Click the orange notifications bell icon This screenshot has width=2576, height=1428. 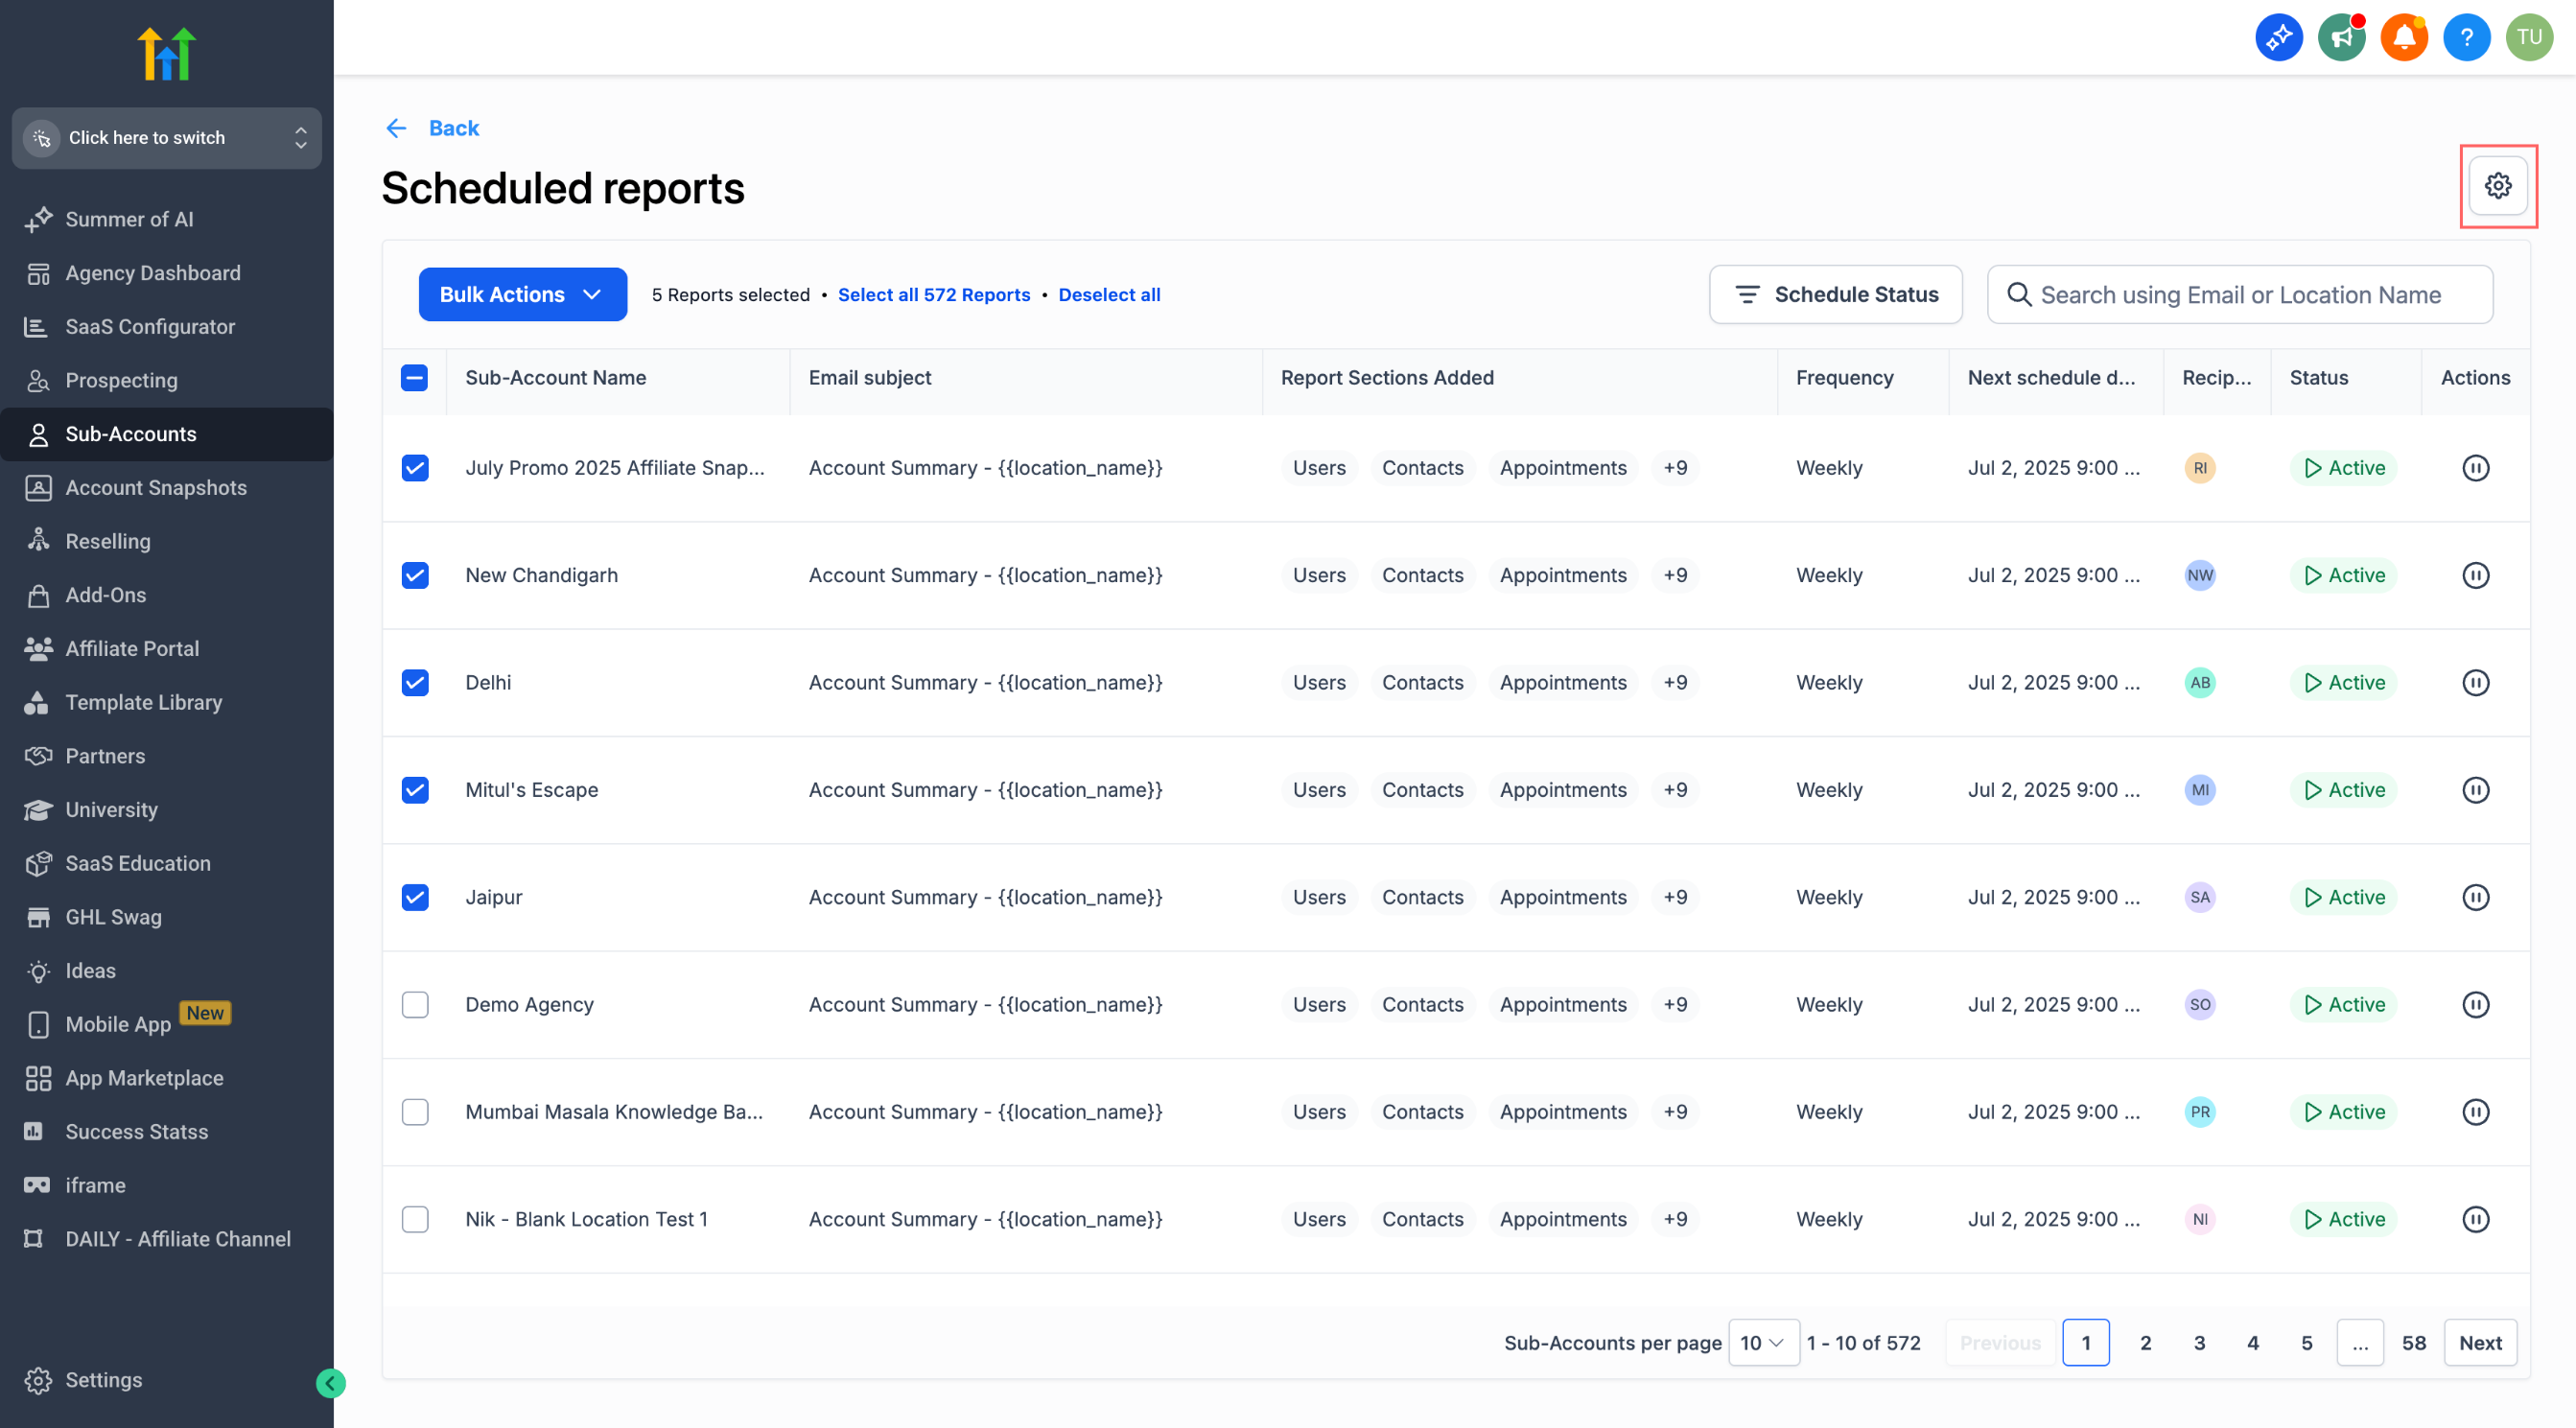click(2403, 38)
